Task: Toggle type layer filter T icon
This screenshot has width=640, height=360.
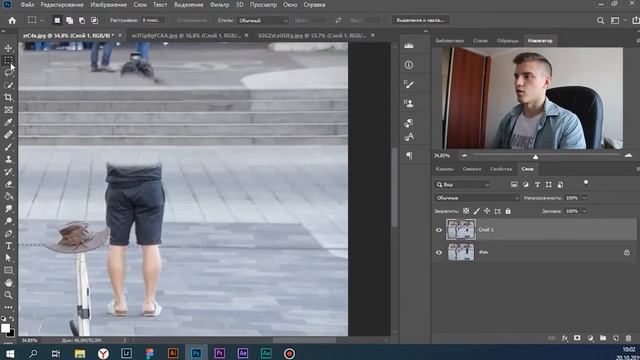Action: pyautogui.click(x=537, y=185)
